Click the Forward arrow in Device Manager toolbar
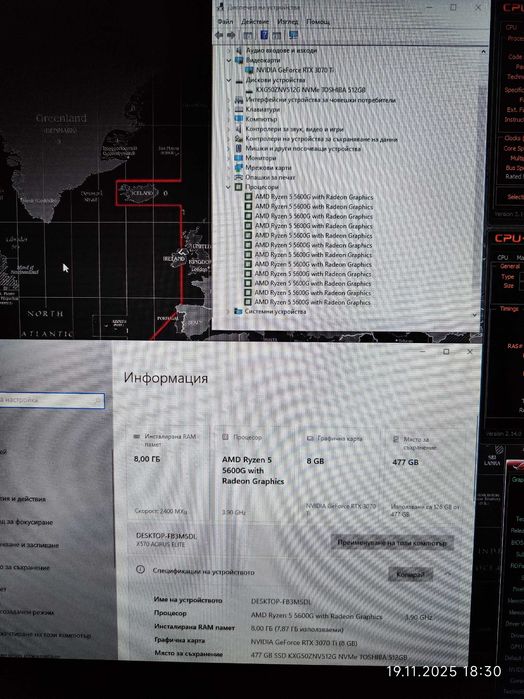 pyautogui.click(x=231, y=35)
